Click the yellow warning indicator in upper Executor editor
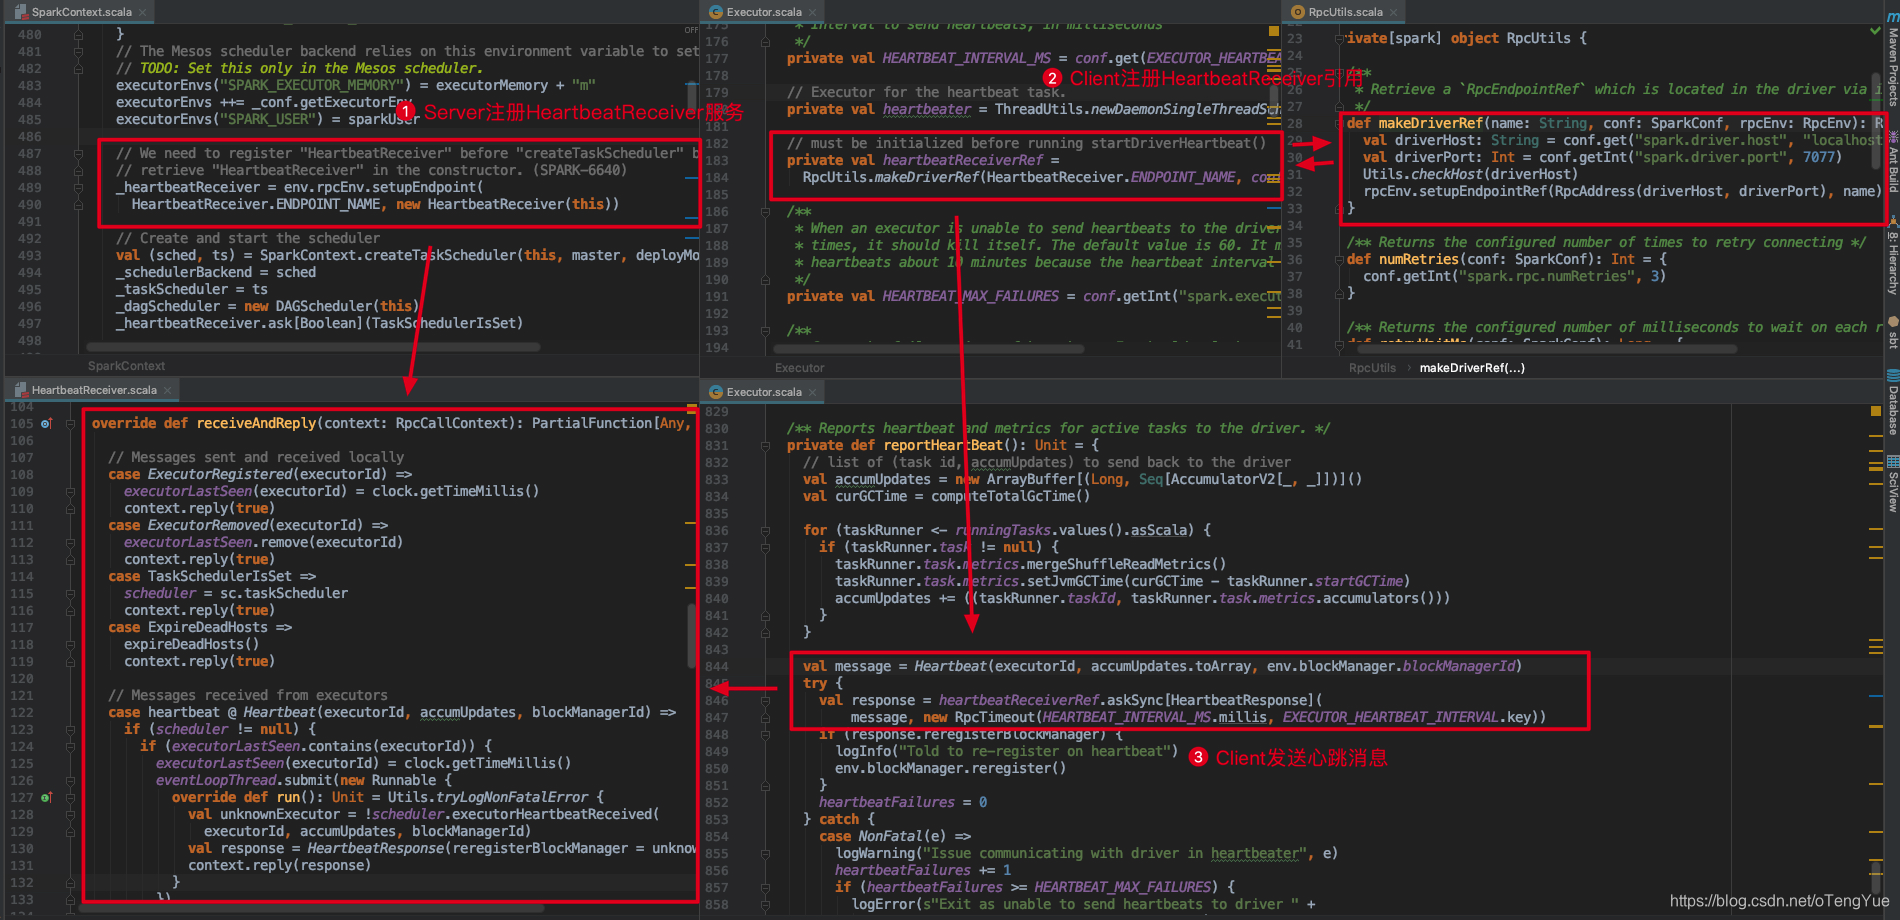The height and width of the screenshot is (920, 1900). click(x=1273, y=32)
